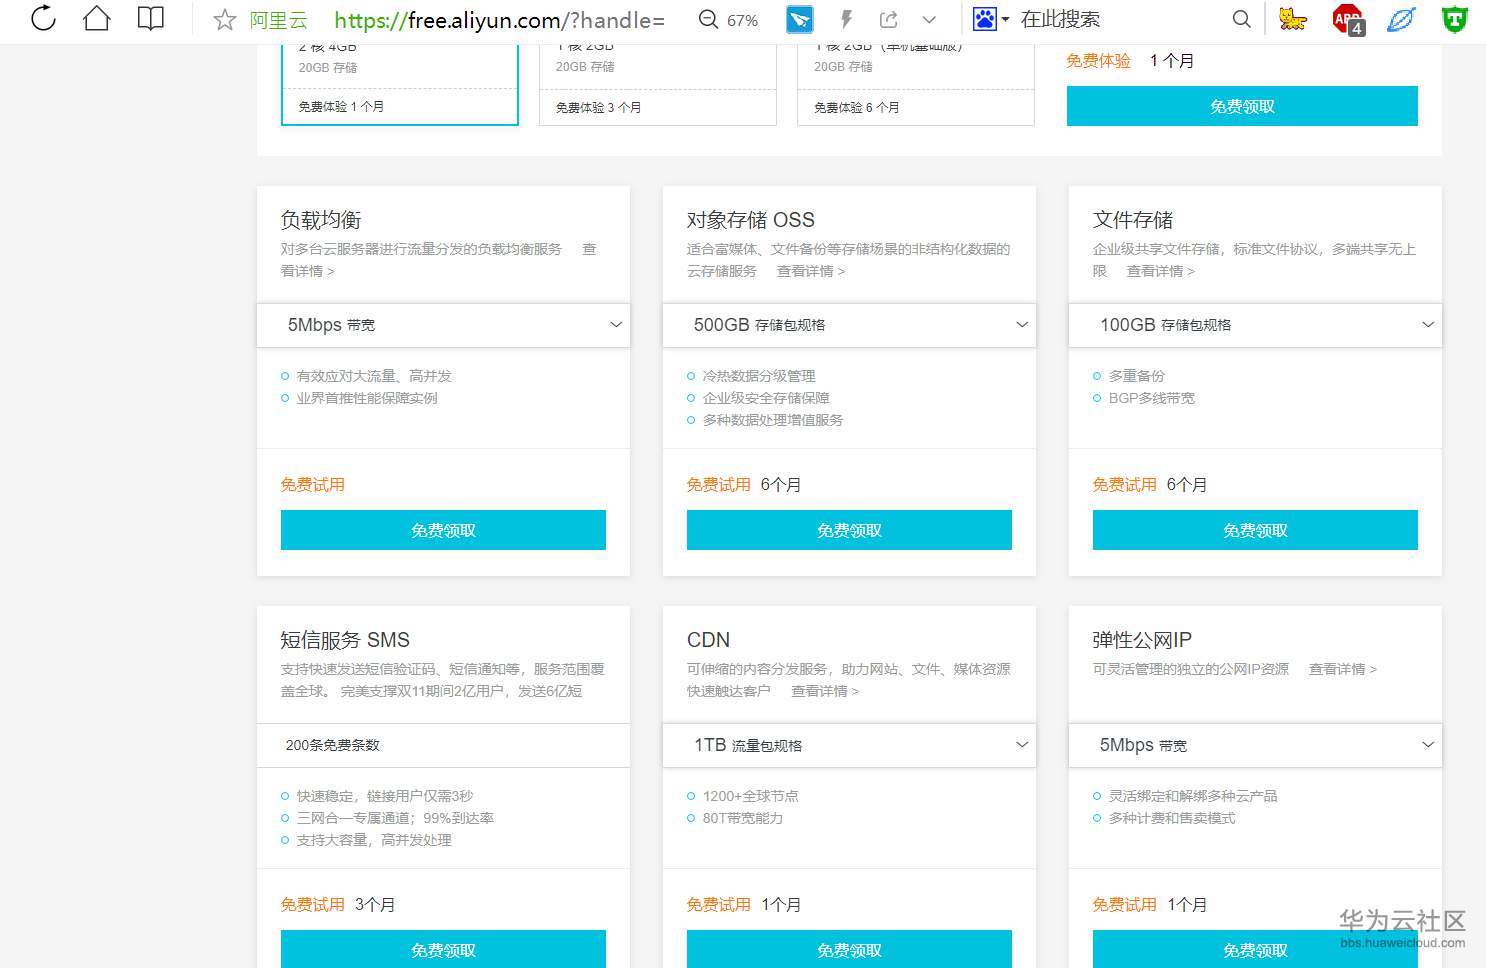The height and width of the screenshot is (968, 1486).
Task: Click the share page icon
Action: [x=888, y=19]
